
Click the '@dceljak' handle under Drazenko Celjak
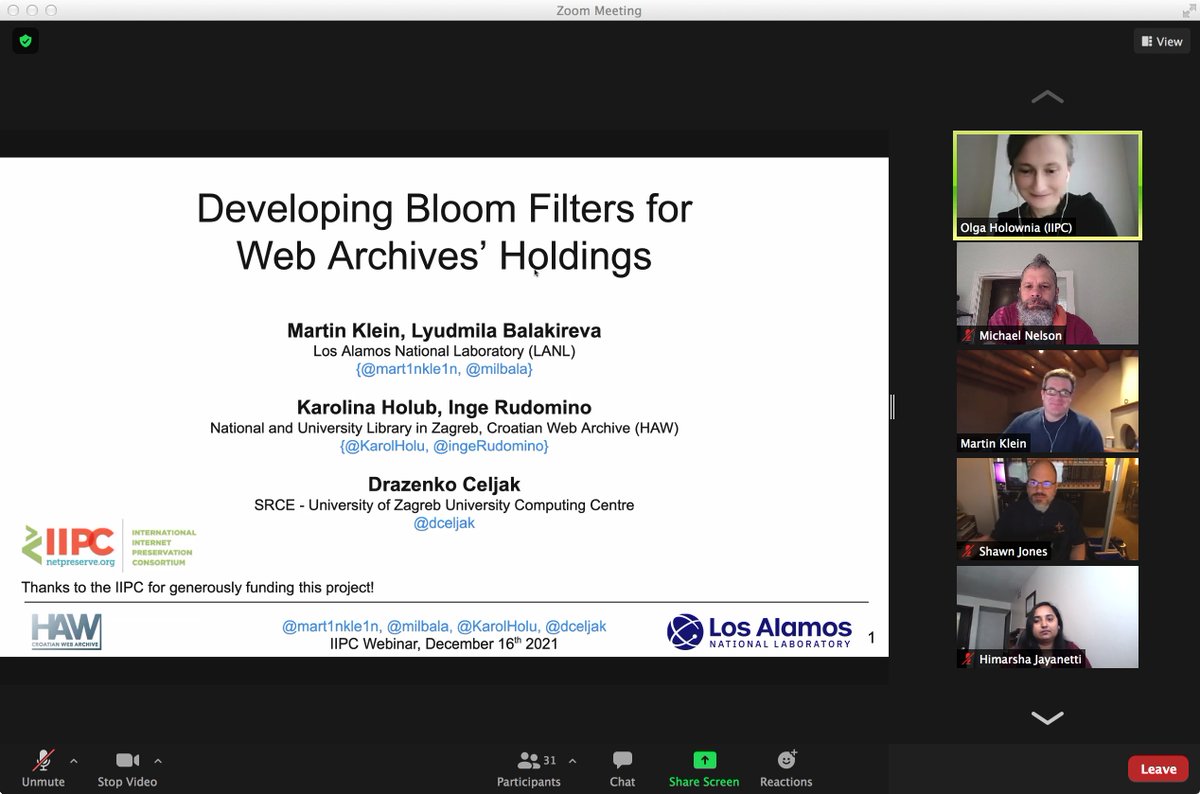[444, 523]
